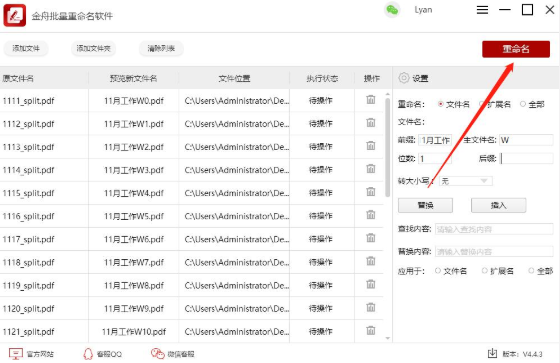Click file path cell of 1117_split.pdf row
Image resolution: width=560 pixels, height=363 pixels.
(236, 239)
